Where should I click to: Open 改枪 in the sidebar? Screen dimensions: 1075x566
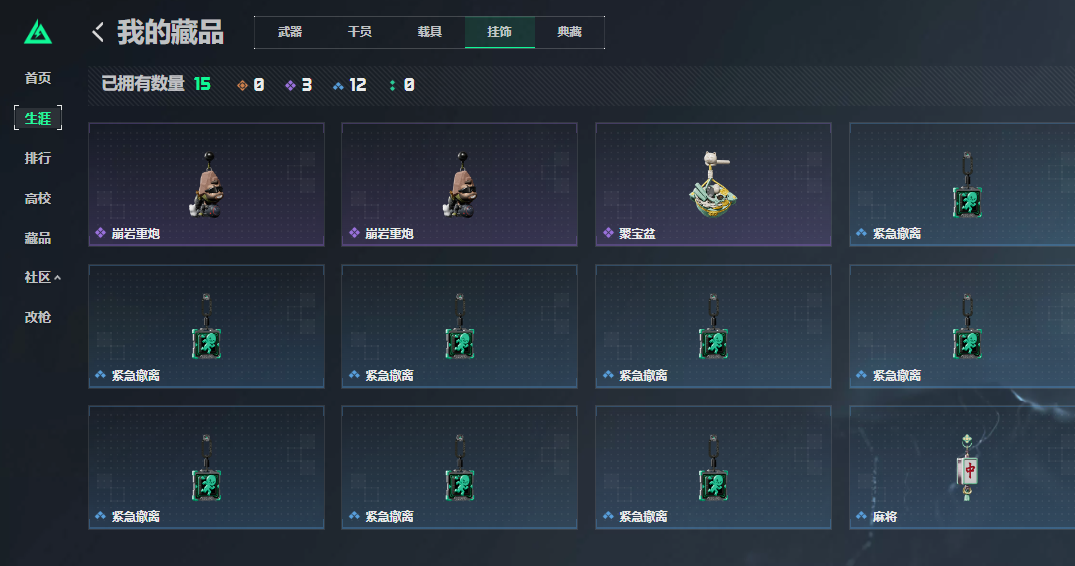point(38,317)
